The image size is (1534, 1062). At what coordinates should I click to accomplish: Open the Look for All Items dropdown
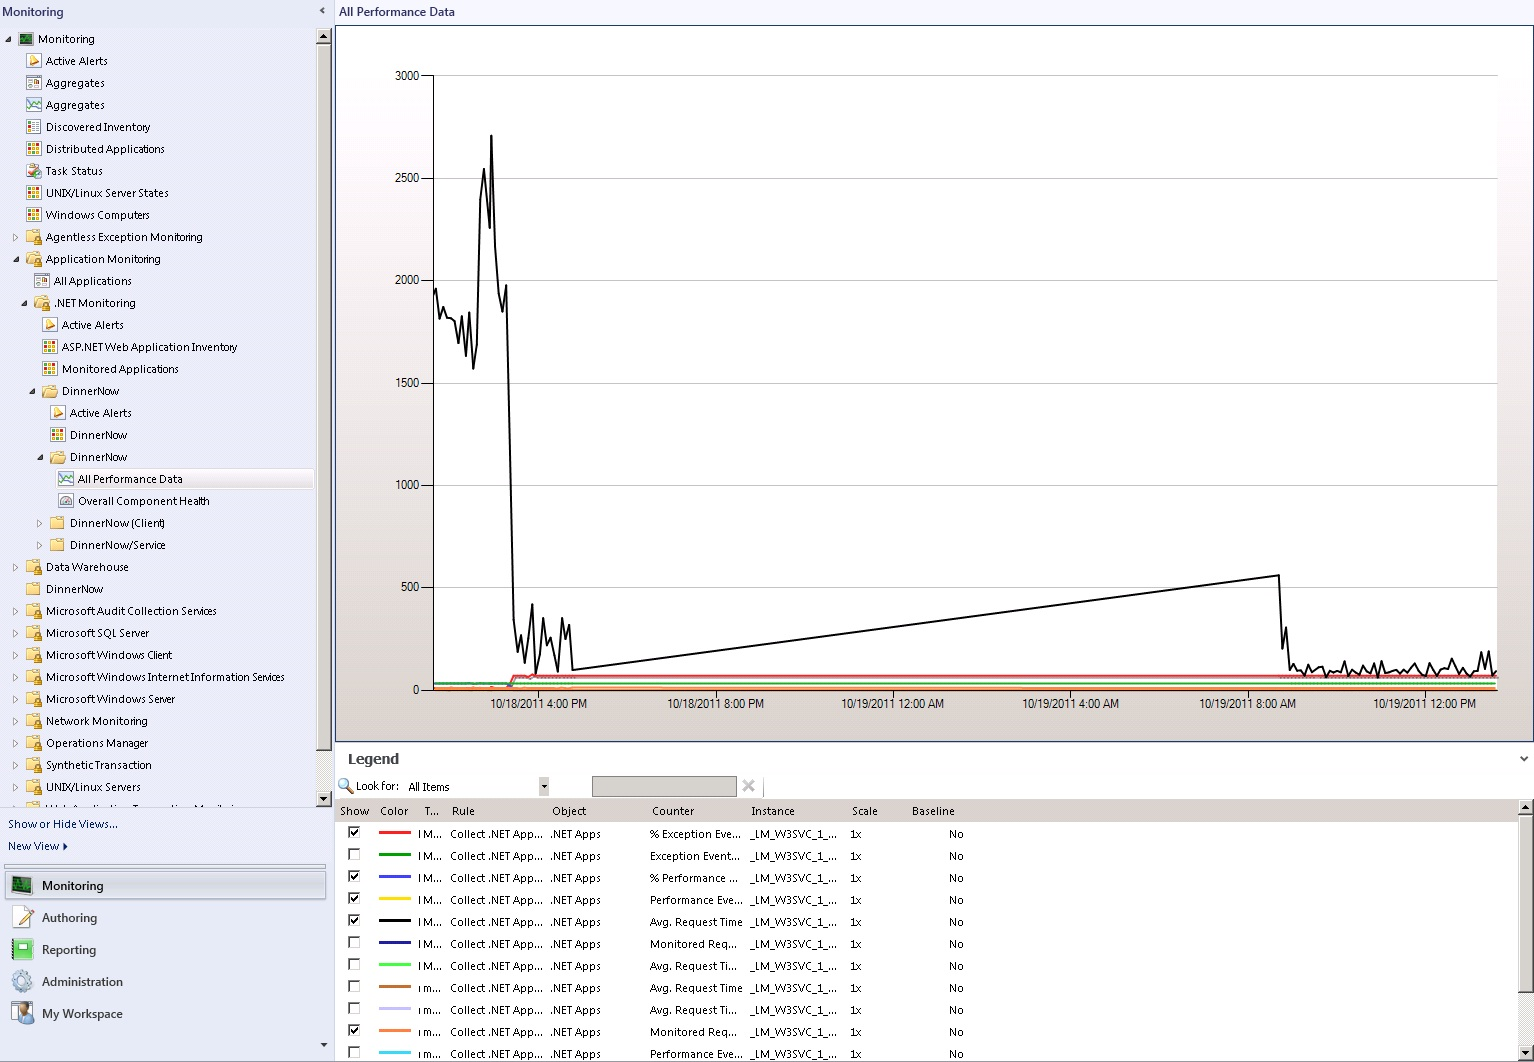click(544, 787)
